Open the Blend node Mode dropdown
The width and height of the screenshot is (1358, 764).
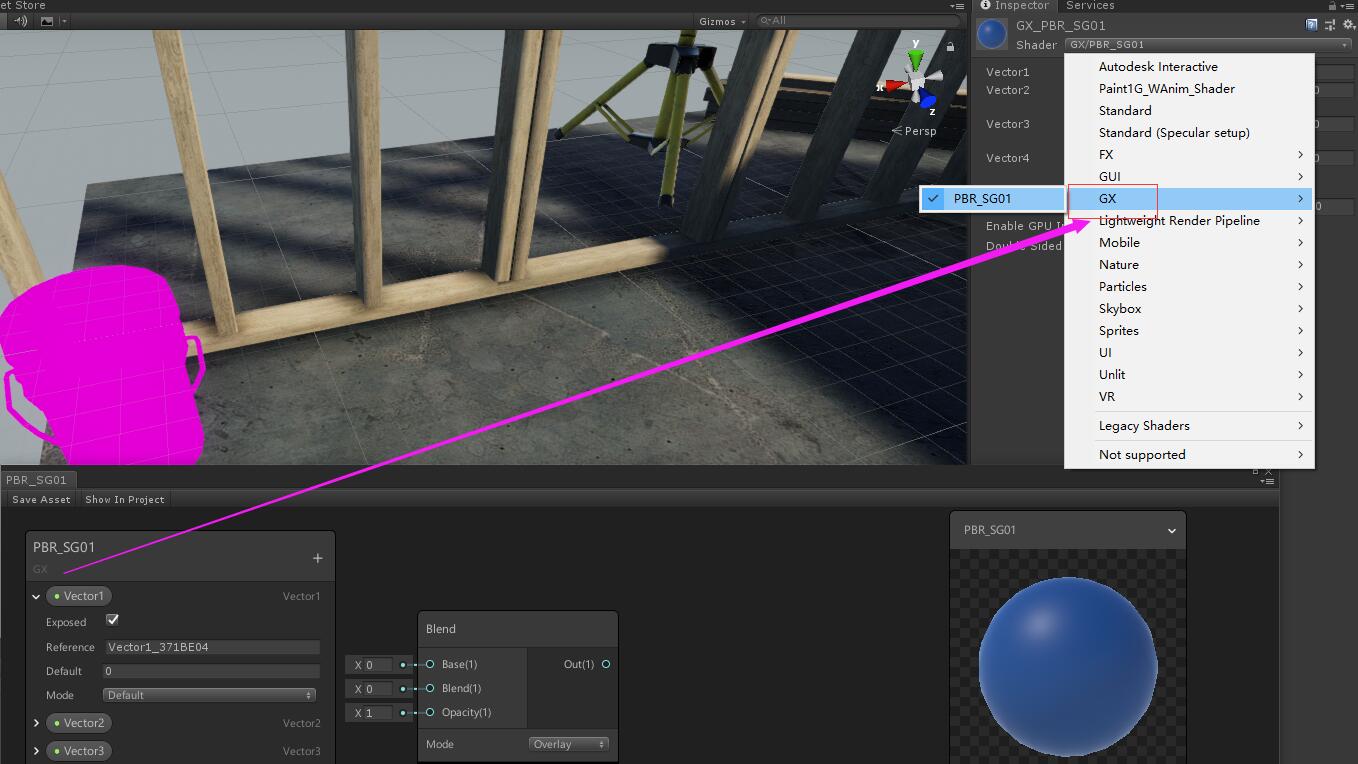tap(569, 744)
